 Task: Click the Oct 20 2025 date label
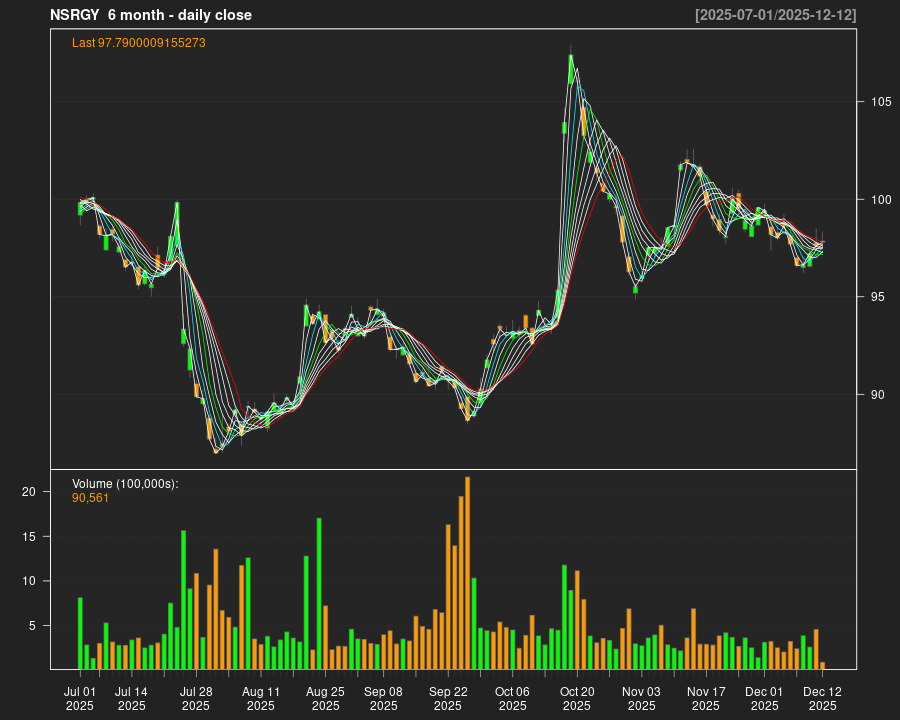coord(577,698)
